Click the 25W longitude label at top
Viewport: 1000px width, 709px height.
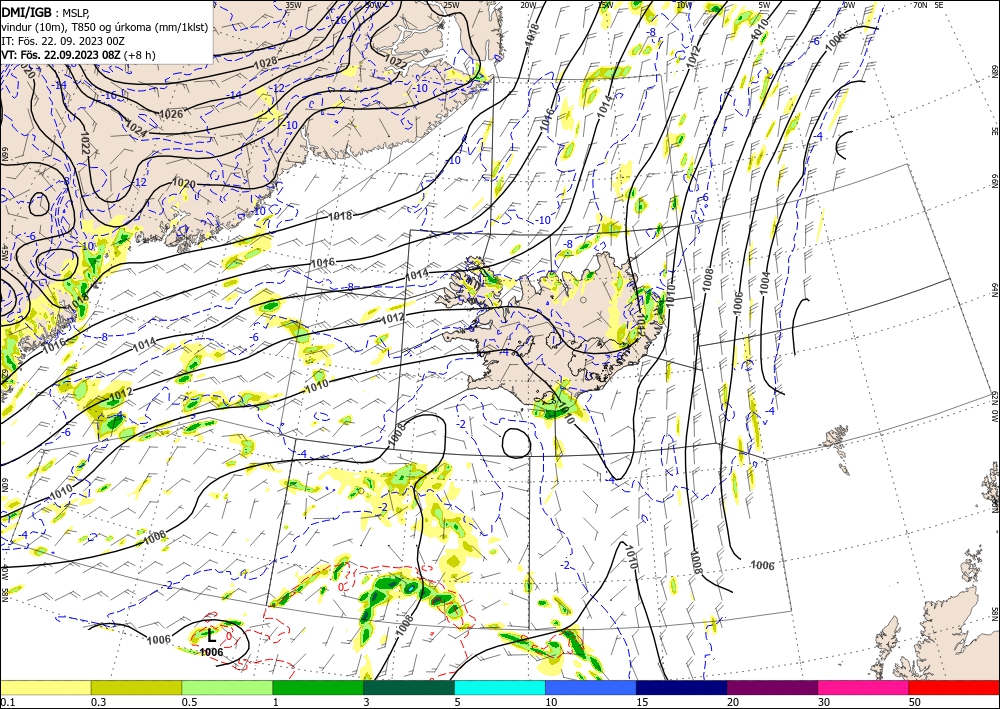click(x=451, y=5)
